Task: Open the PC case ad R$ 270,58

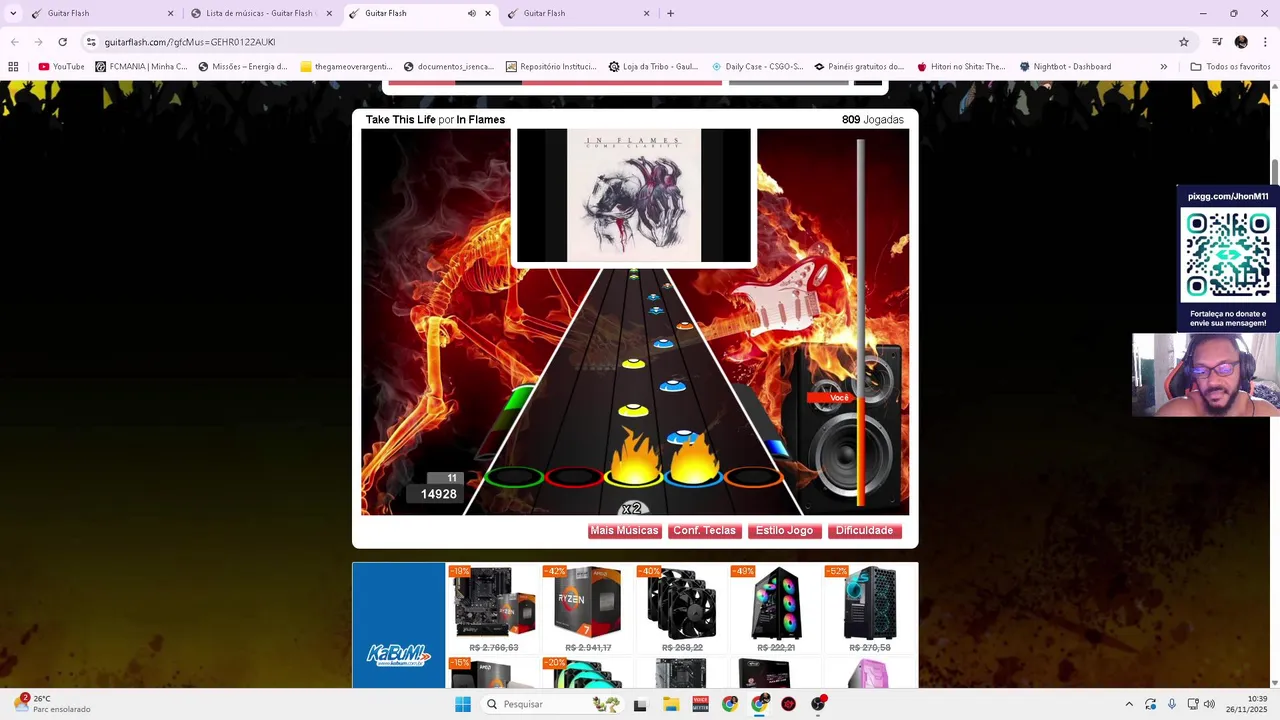Action: [x=870, y=609]
